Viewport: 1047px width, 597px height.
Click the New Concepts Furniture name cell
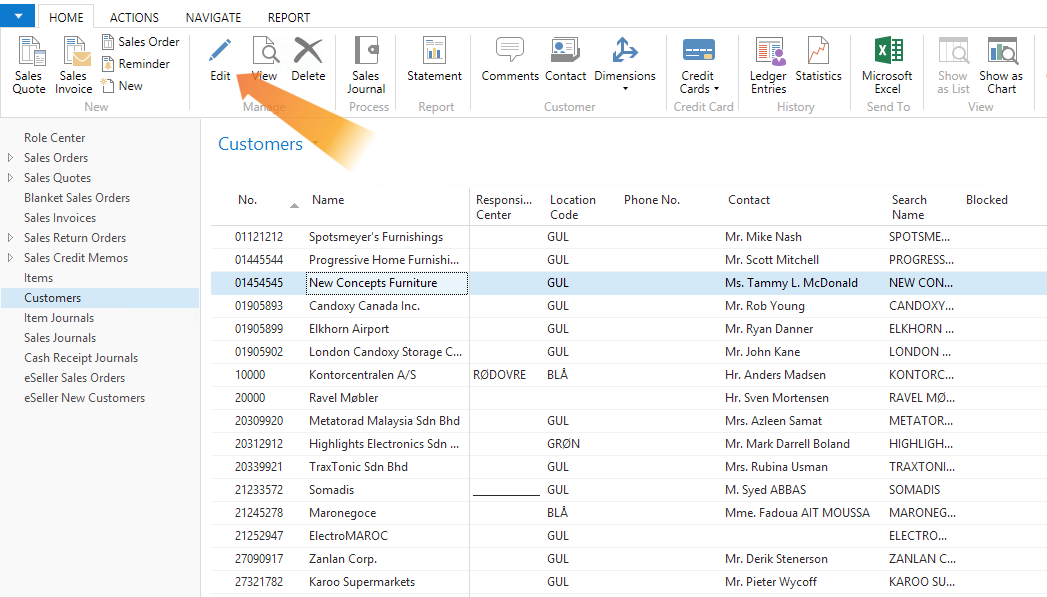tap(387, 283)
